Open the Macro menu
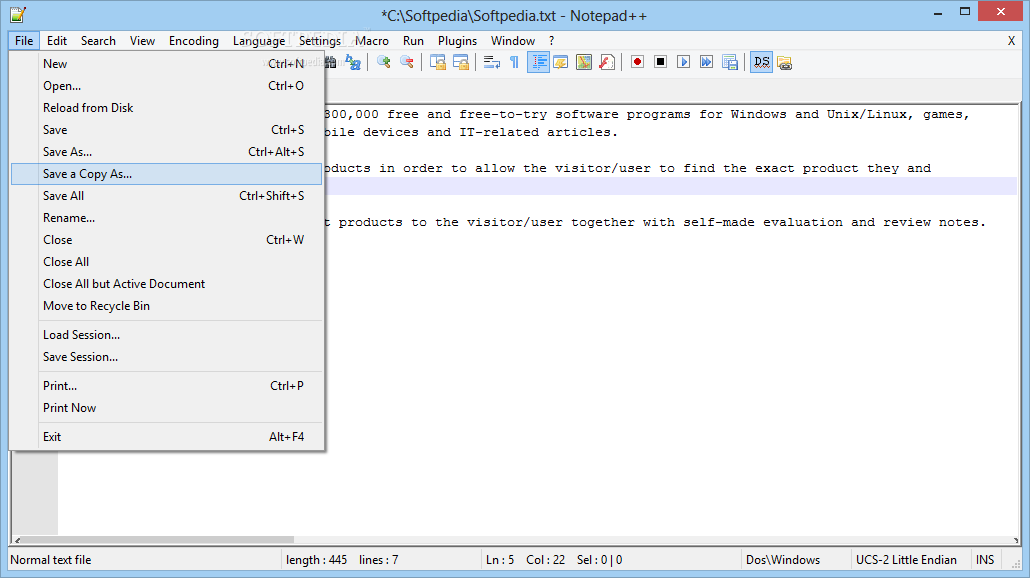 [372, 41]
